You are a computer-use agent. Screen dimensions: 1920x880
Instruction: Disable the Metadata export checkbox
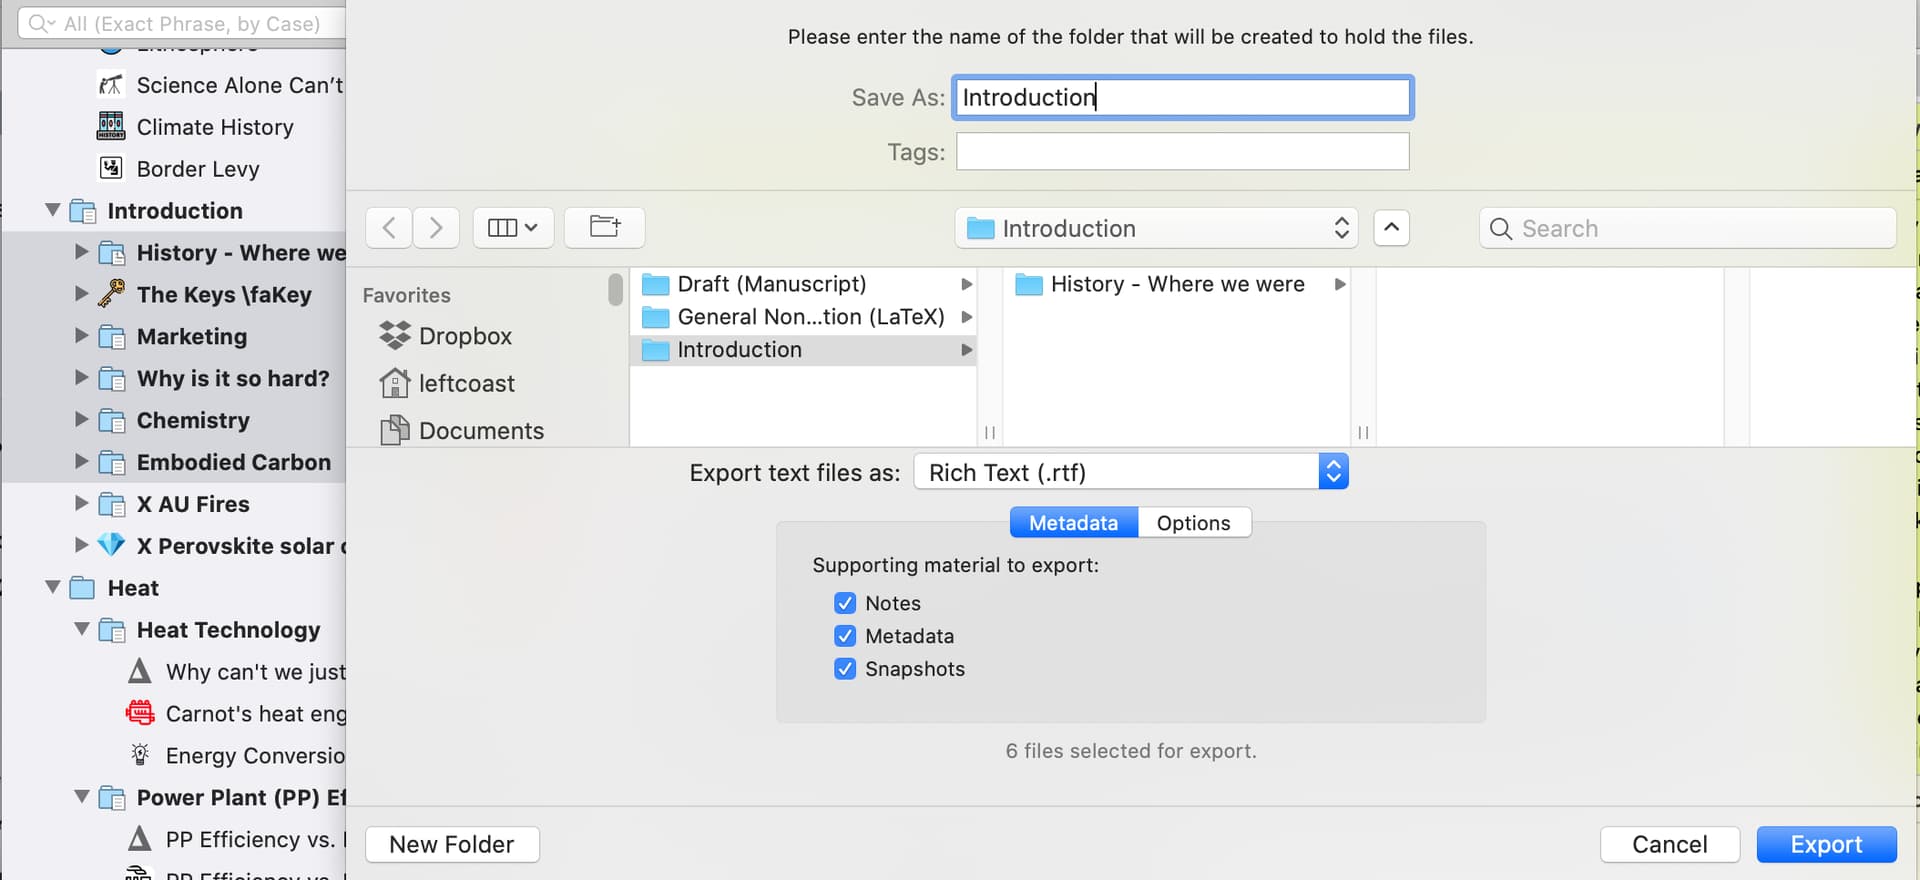pos(845,636)
